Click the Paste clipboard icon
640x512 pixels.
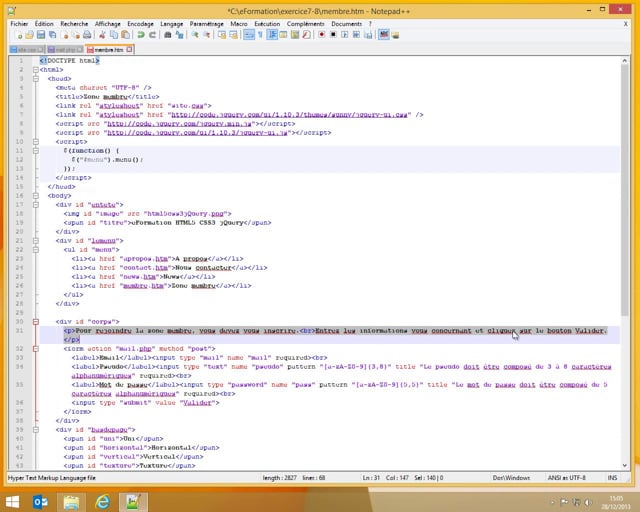125,35
